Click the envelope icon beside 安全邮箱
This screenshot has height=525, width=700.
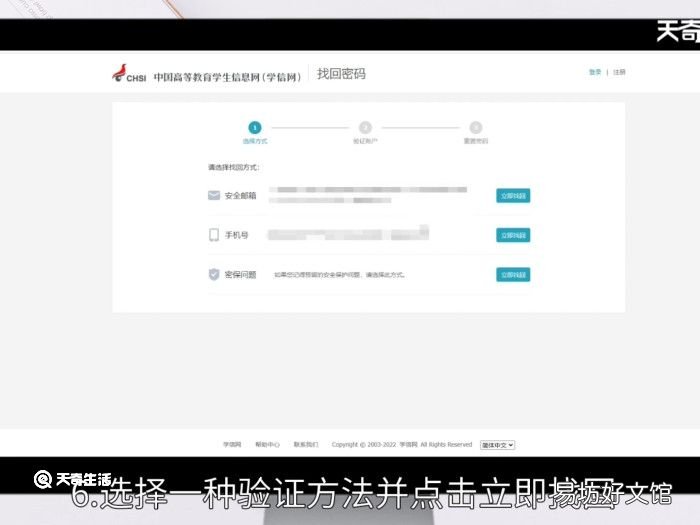point(214,196)
